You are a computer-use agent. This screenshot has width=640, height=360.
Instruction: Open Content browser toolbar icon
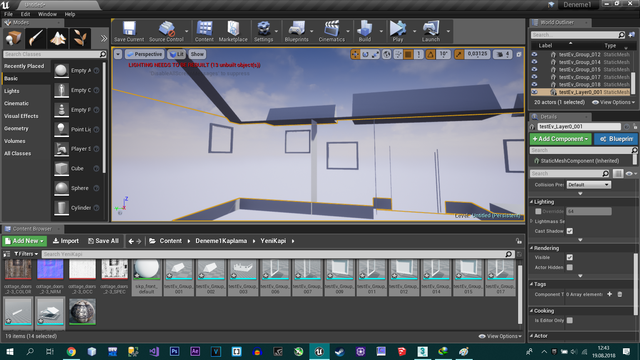tap(204, 31)
